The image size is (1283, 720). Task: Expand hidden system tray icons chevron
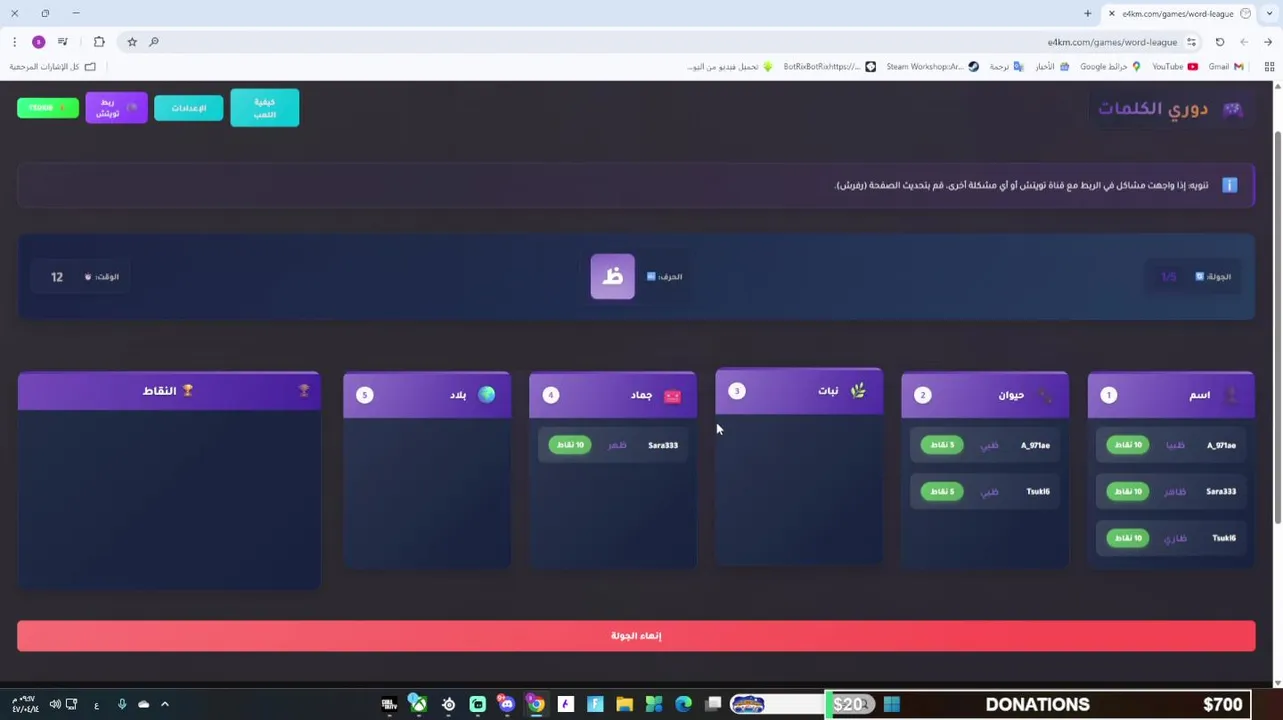click(x=165, y=705)
